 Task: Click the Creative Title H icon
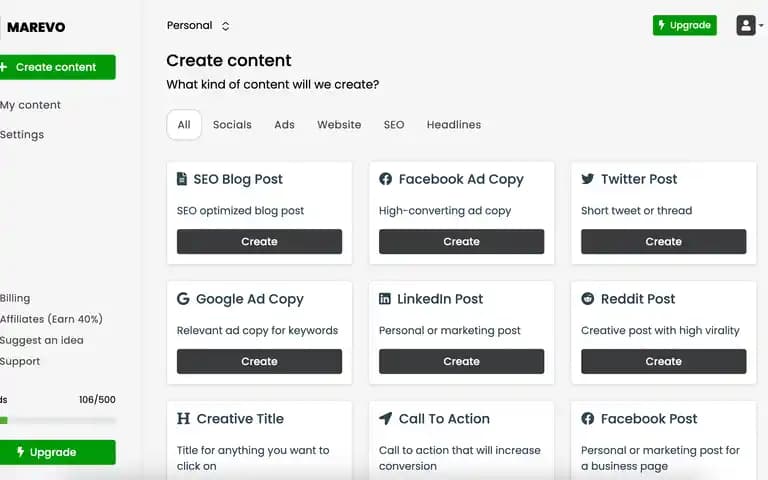[x=183, y=418]
